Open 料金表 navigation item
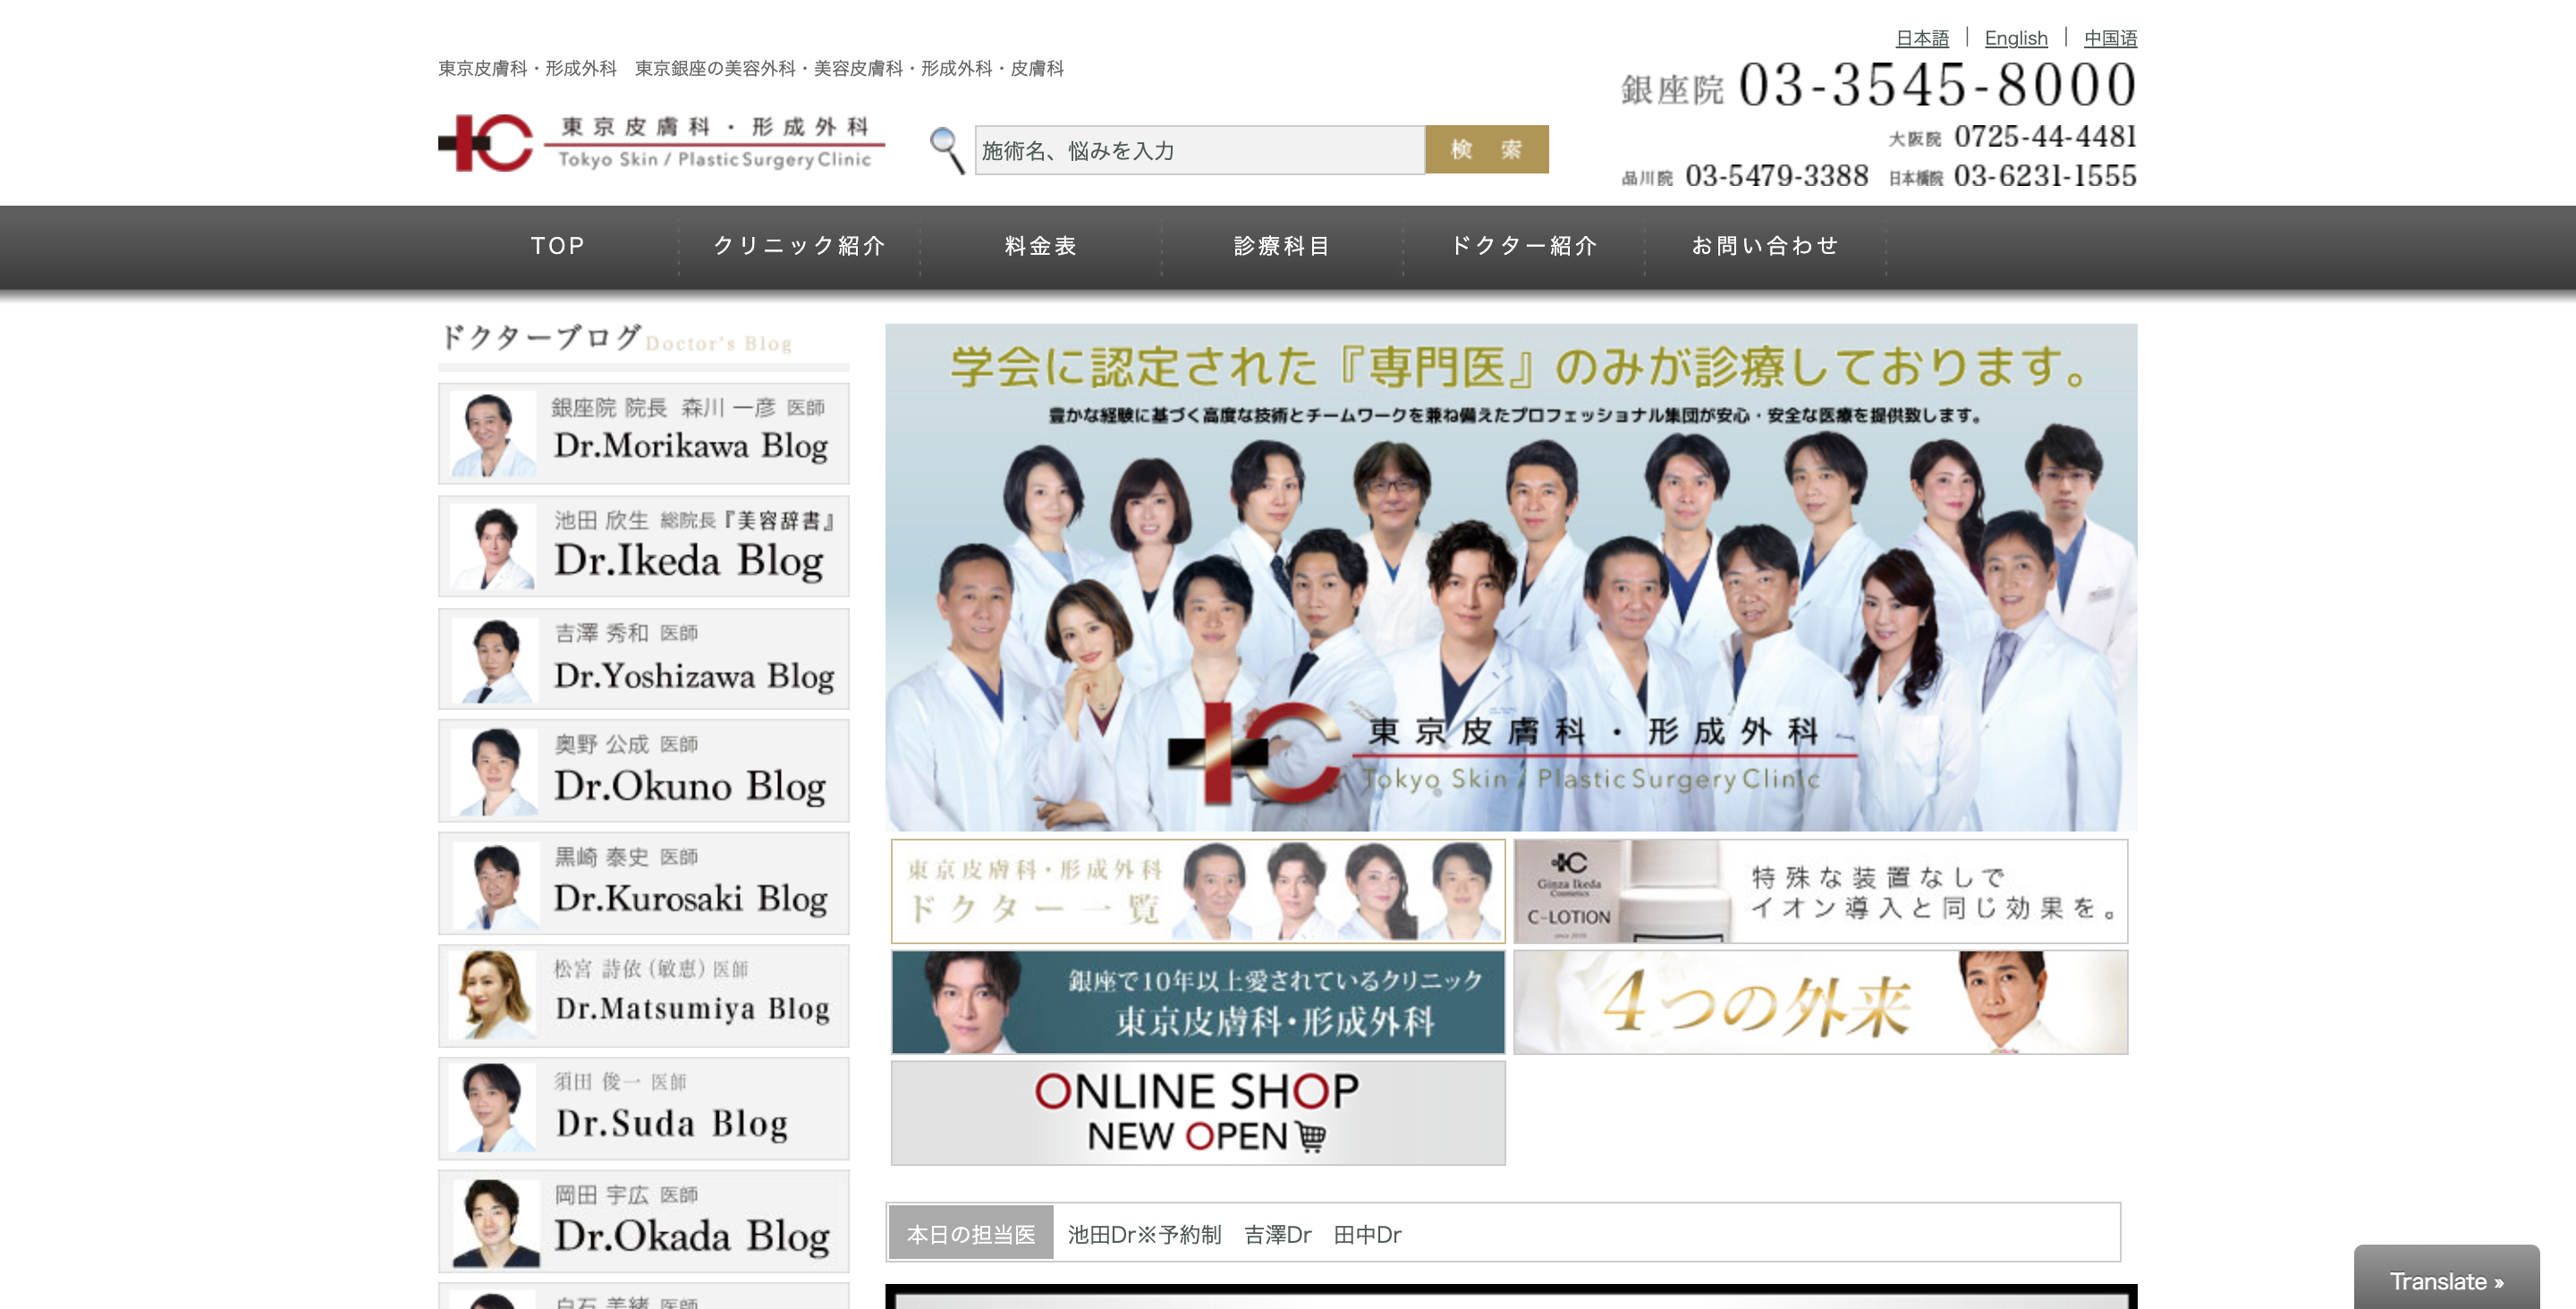The width and height of the screenshot is (2576, 1309). 1041,246
